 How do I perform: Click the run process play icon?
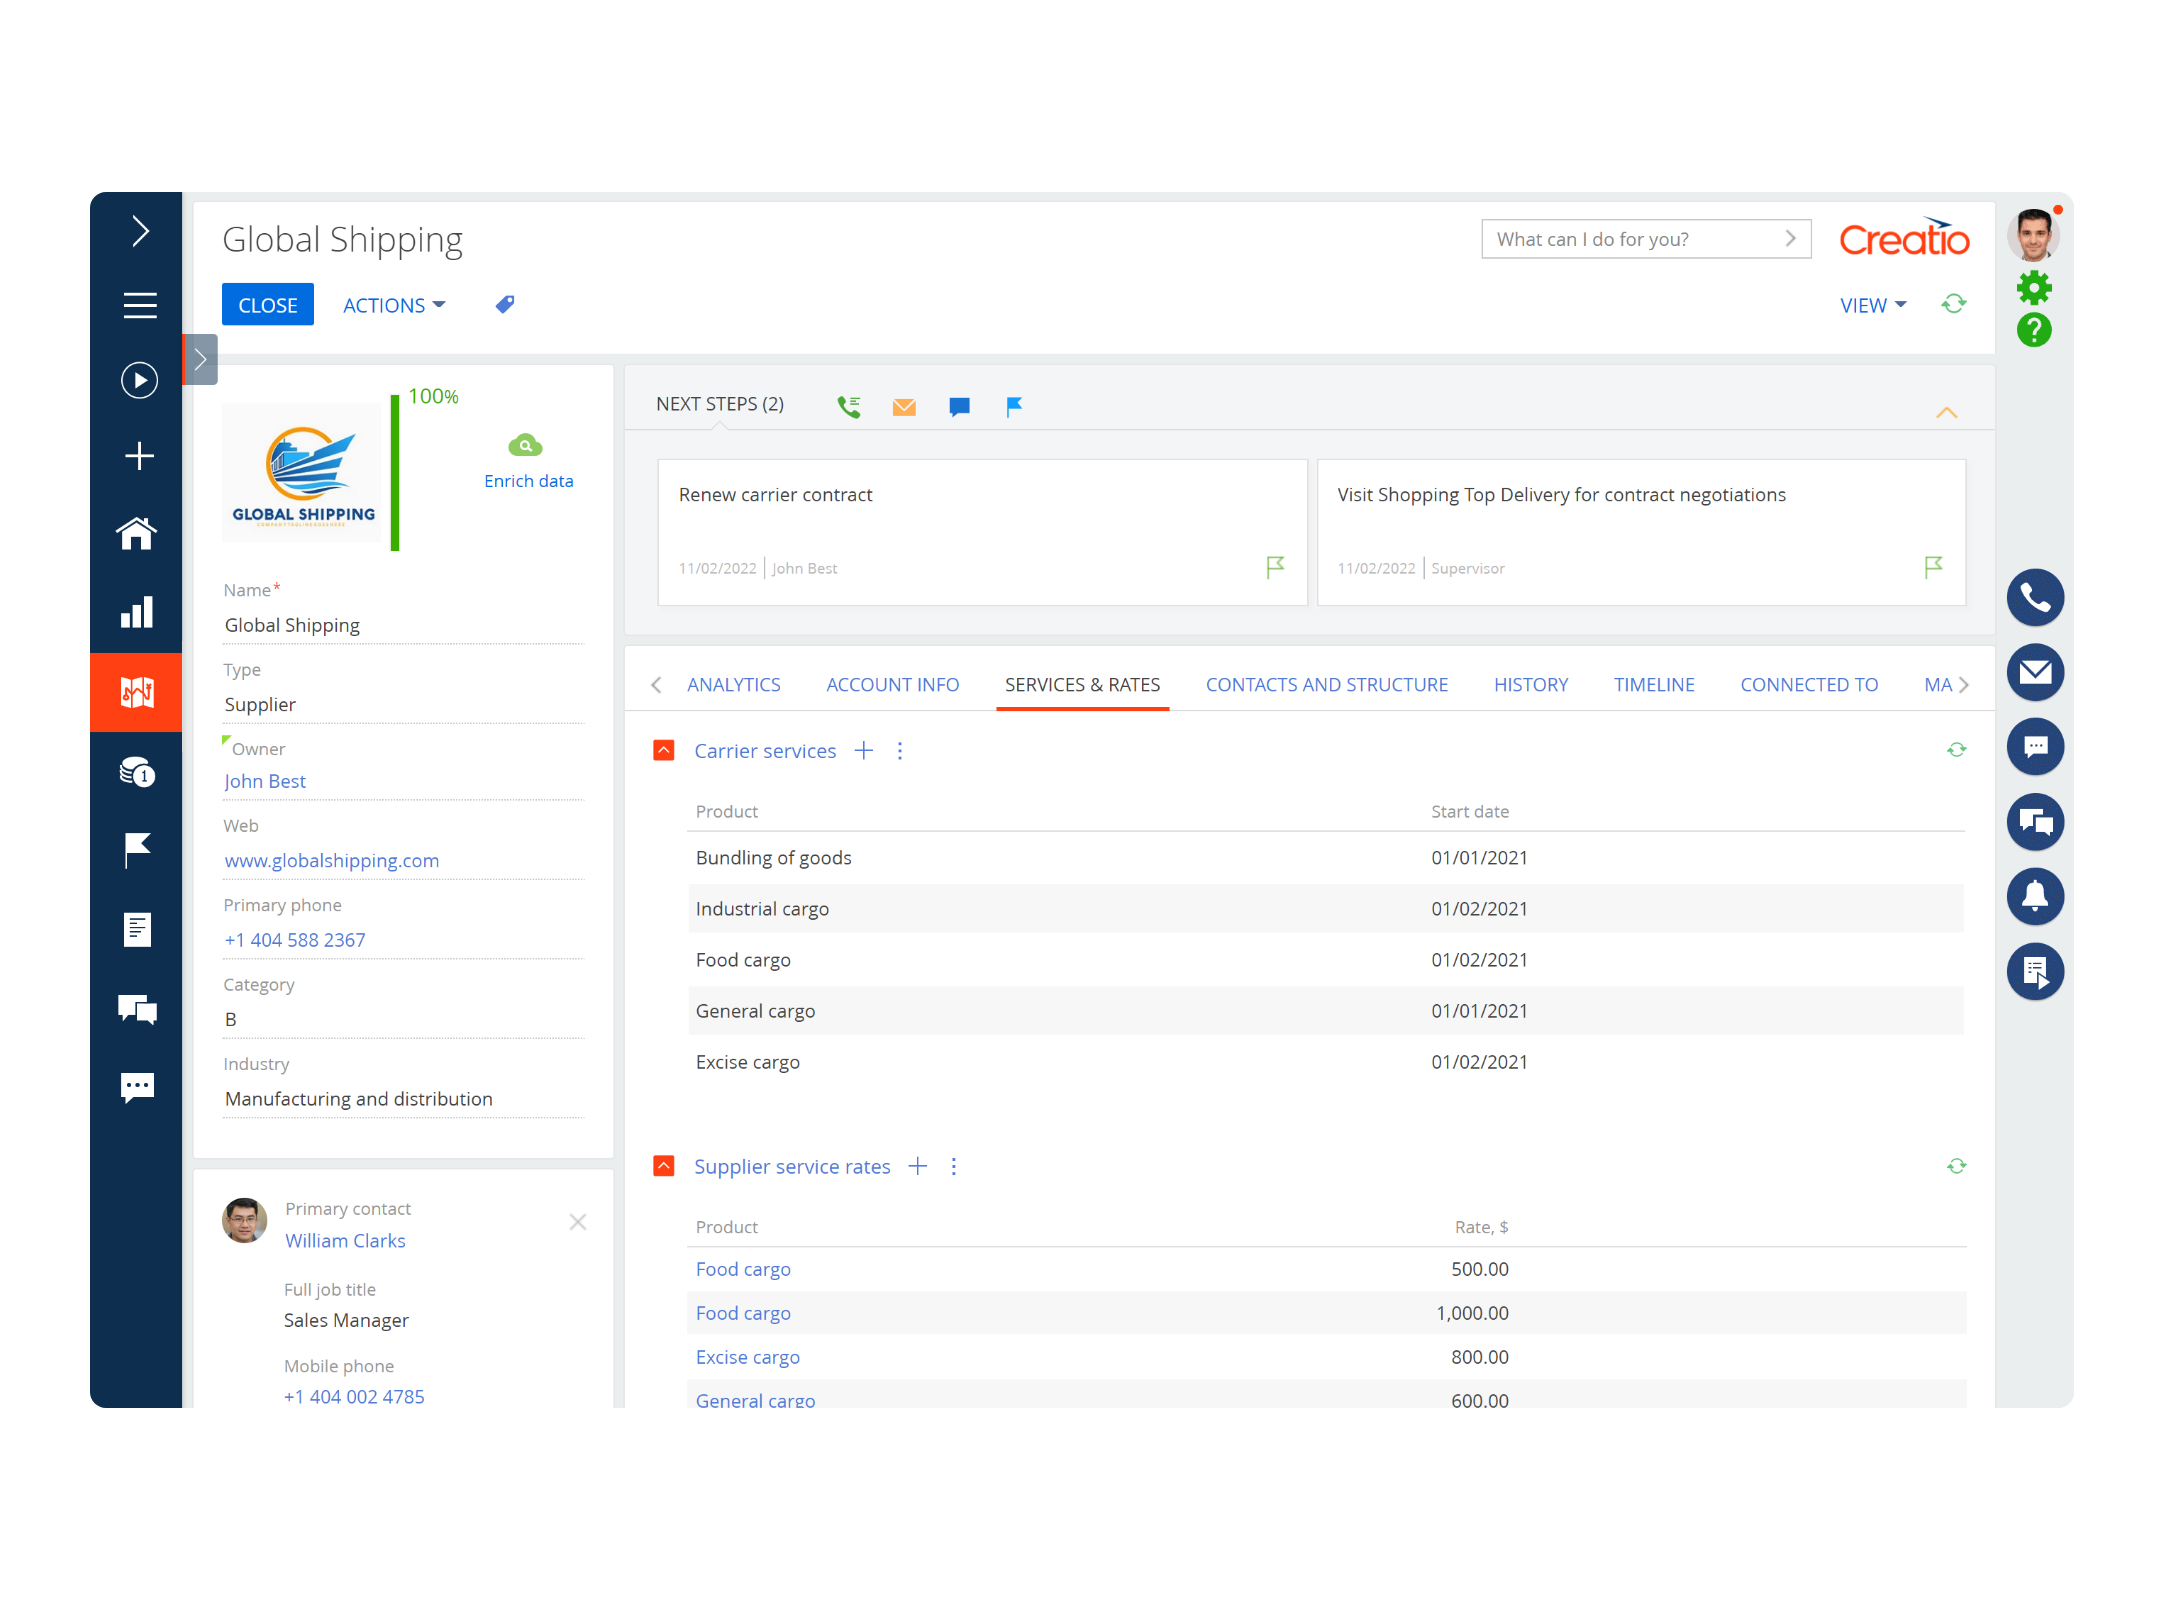coord(139,380)
